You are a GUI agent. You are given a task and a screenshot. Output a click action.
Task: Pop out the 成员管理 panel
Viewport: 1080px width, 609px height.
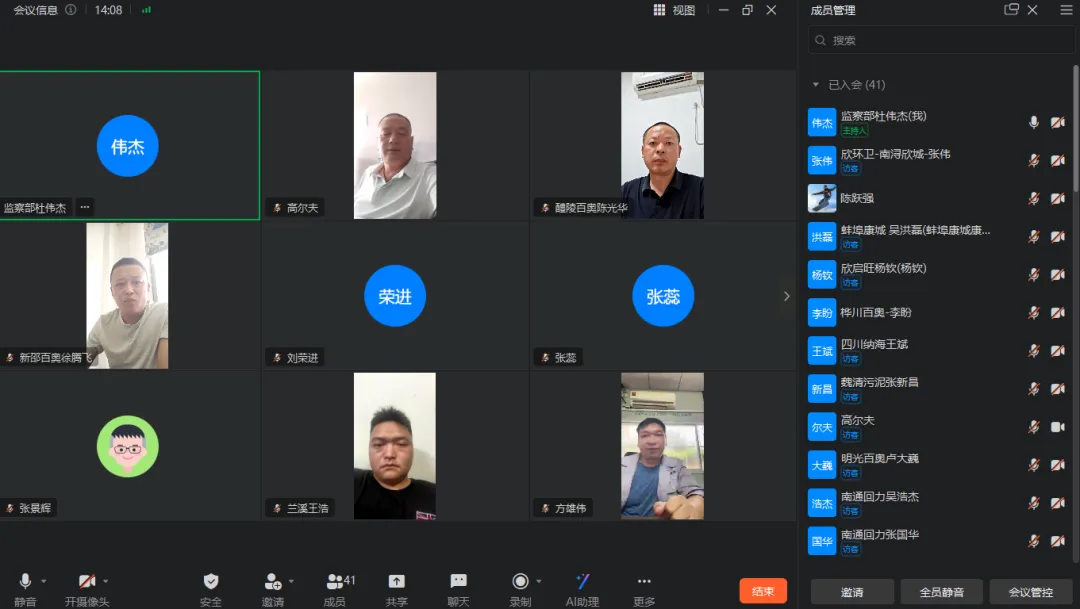click(1011, 10)
